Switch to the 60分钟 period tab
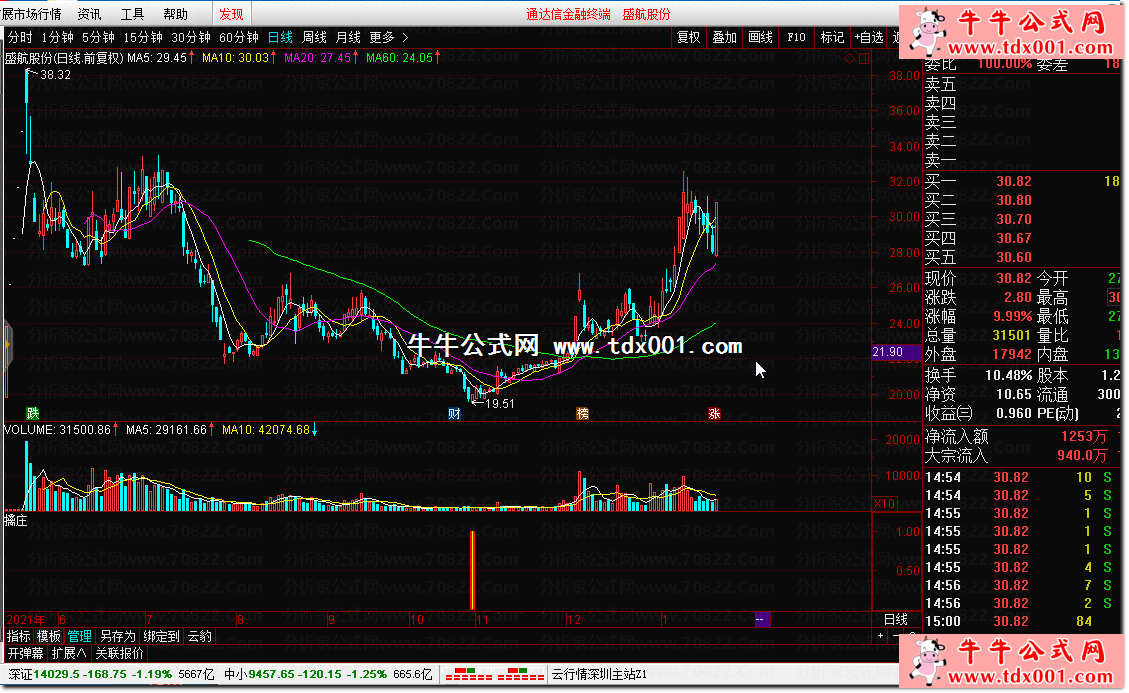Image resolution: width=1129 pixels, height=693 pixels. coord(239,37)
